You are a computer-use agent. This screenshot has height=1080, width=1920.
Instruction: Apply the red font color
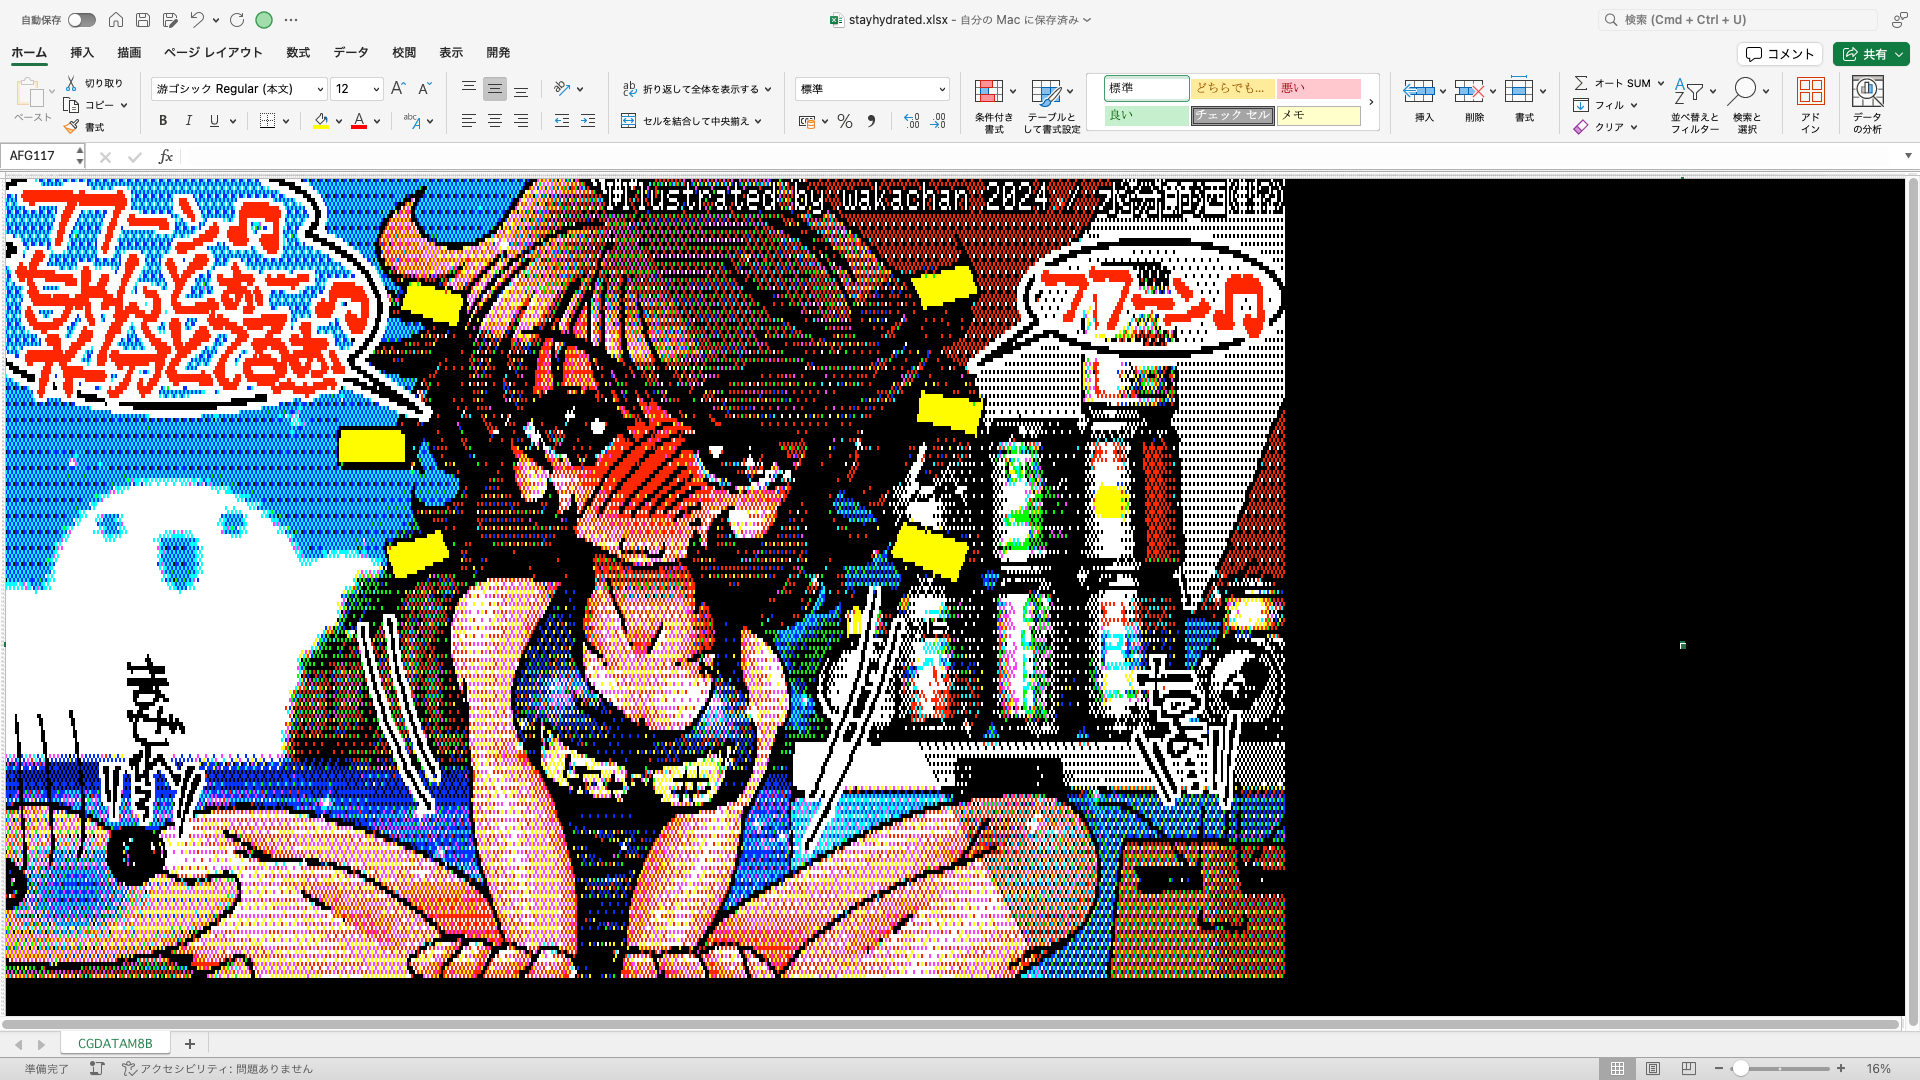359,121
